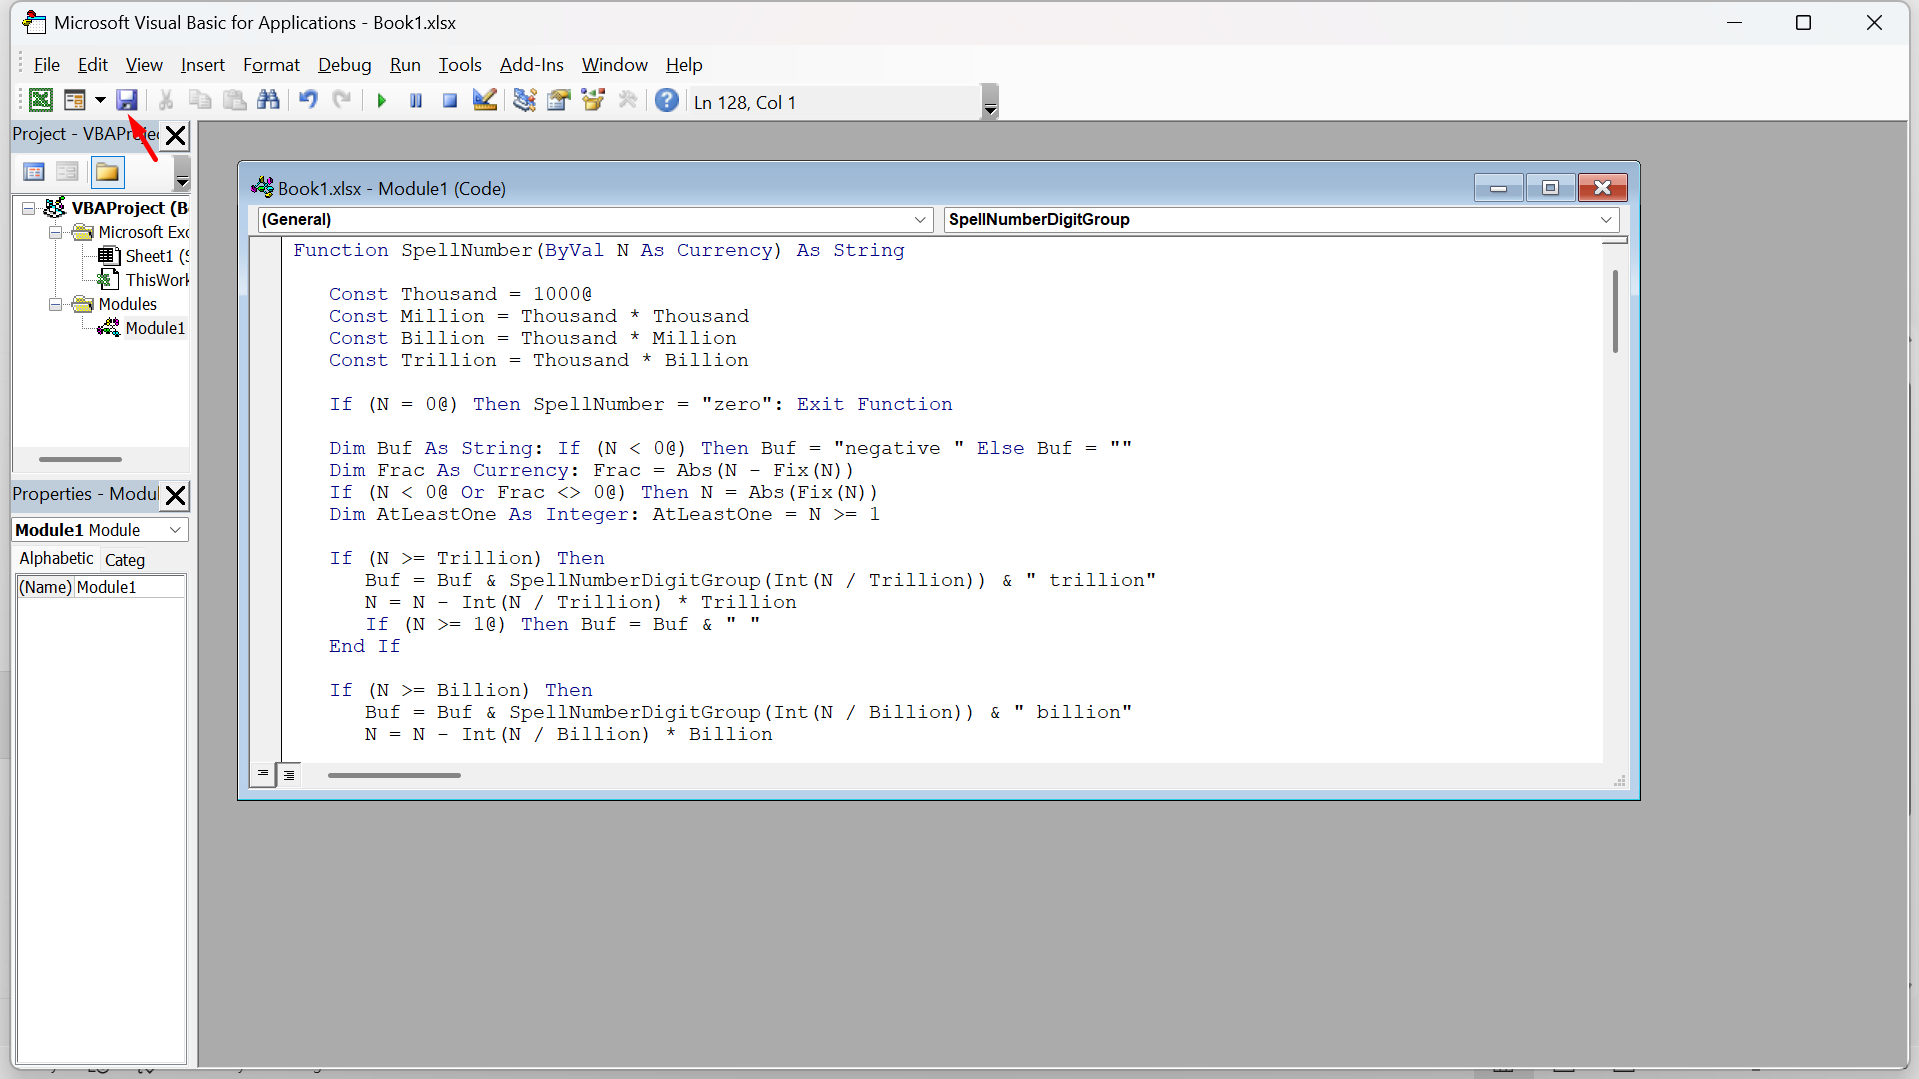This screenshot has height=1079, width=1919.
Task: Undo the last action
Action: point(308,100)
